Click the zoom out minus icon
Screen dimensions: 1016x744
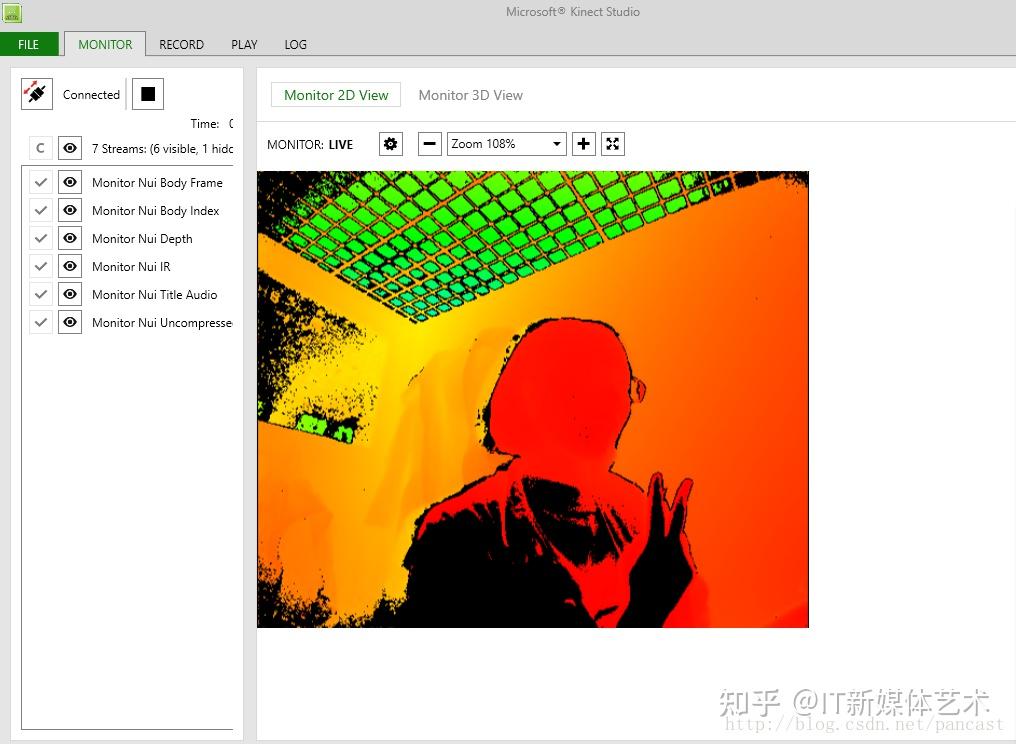point(429,144)
